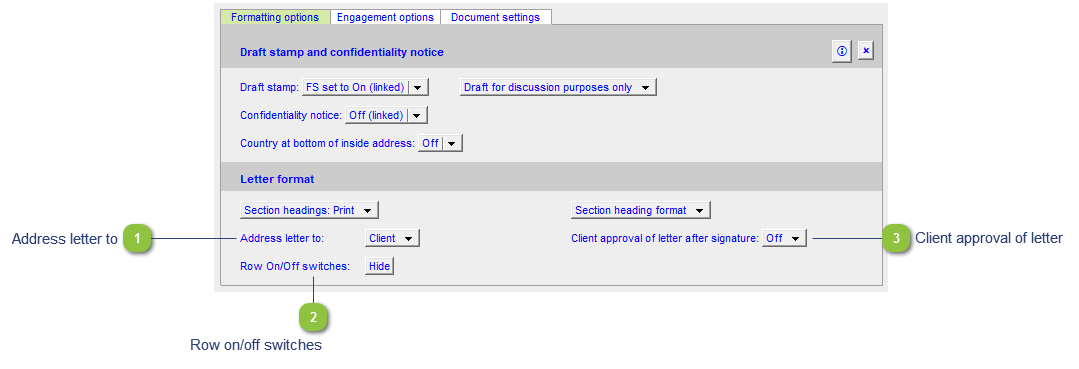The width and height of the screenshot is (1079, 369).
Task: Switch to Document settings tab
Action: [495, 17]
